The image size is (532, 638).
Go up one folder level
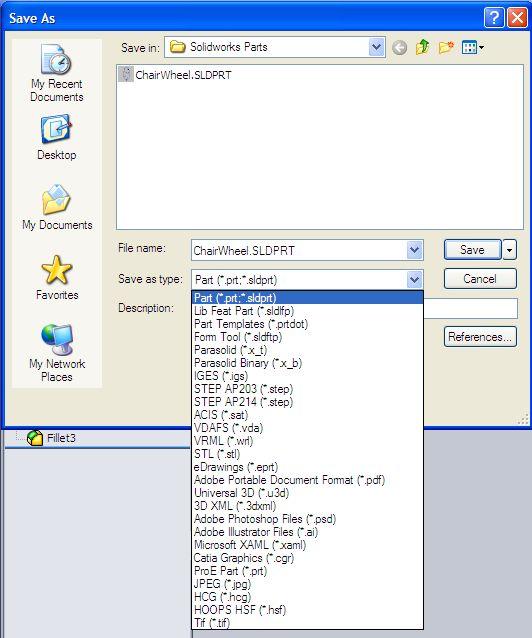click(x=423, y=47)
